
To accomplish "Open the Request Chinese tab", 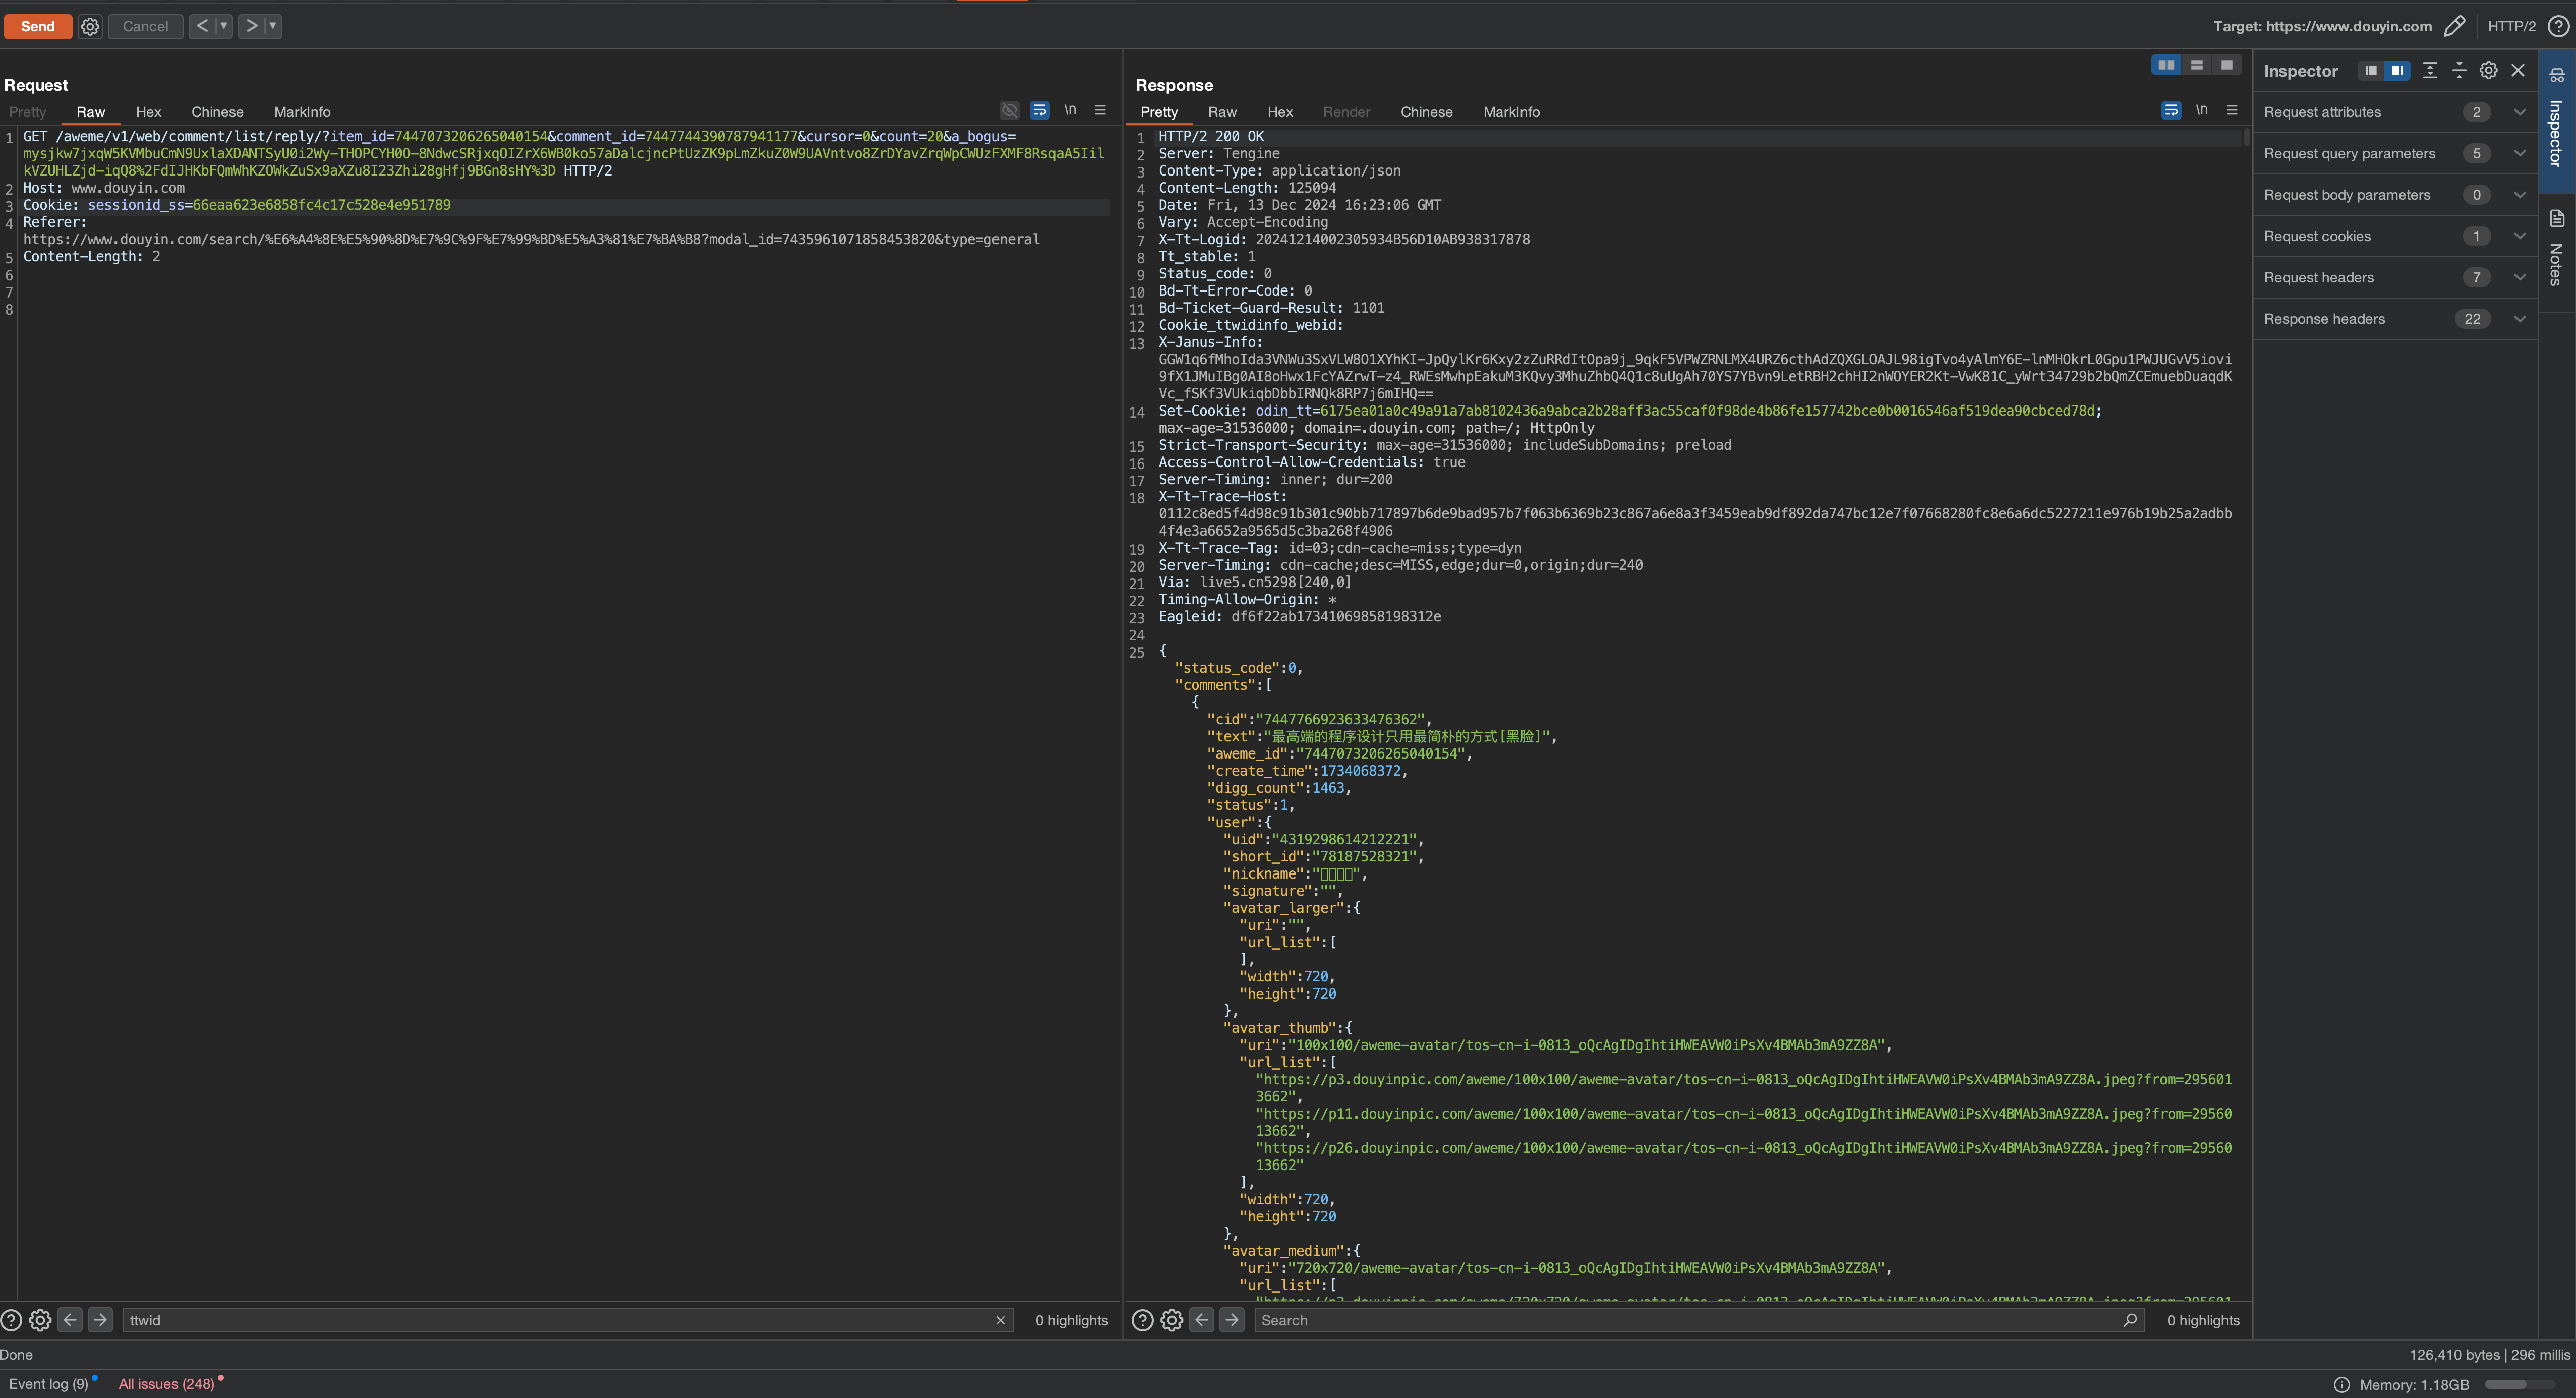I will click(217, 112).
